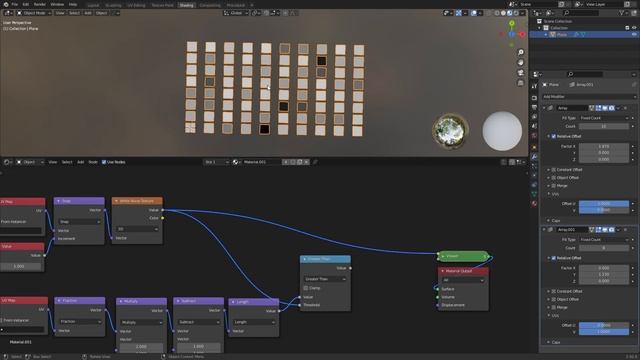
Task: Open the Edit menu
Action: (x=26, y=4)
